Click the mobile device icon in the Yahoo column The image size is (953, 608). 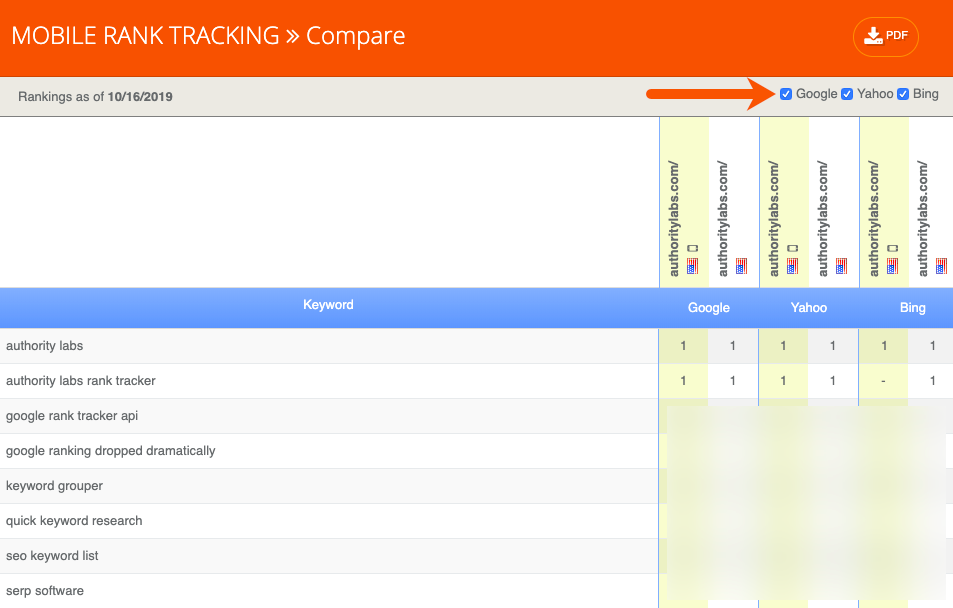(x=793, y=248)
